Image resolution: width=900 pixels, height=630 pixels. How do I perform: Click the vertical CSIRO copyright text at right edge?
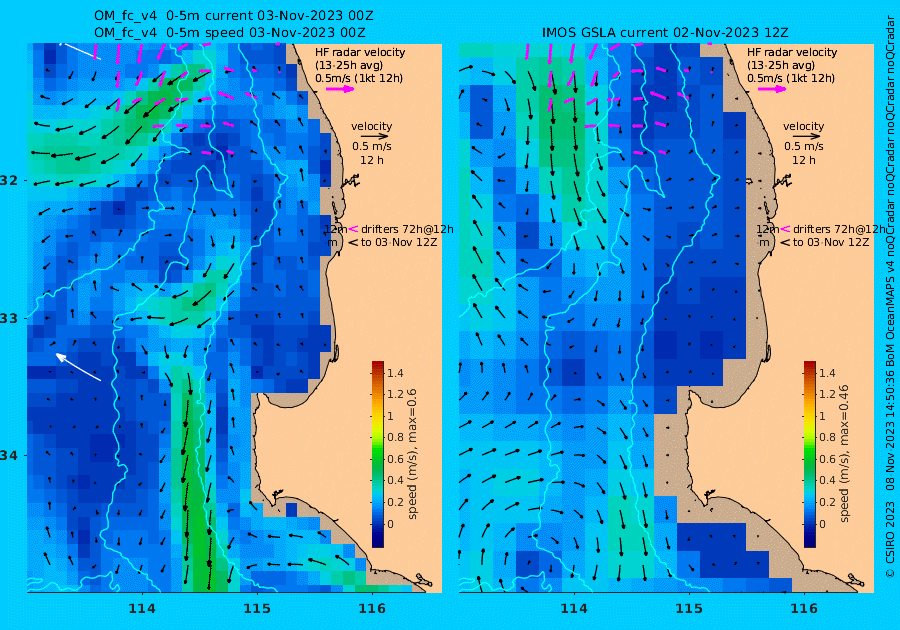(890, 296)
